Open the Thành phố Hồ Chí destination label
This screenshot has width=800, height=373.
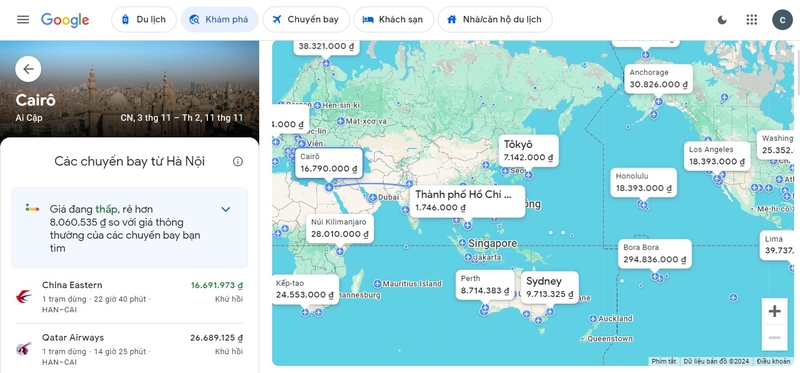467,201
